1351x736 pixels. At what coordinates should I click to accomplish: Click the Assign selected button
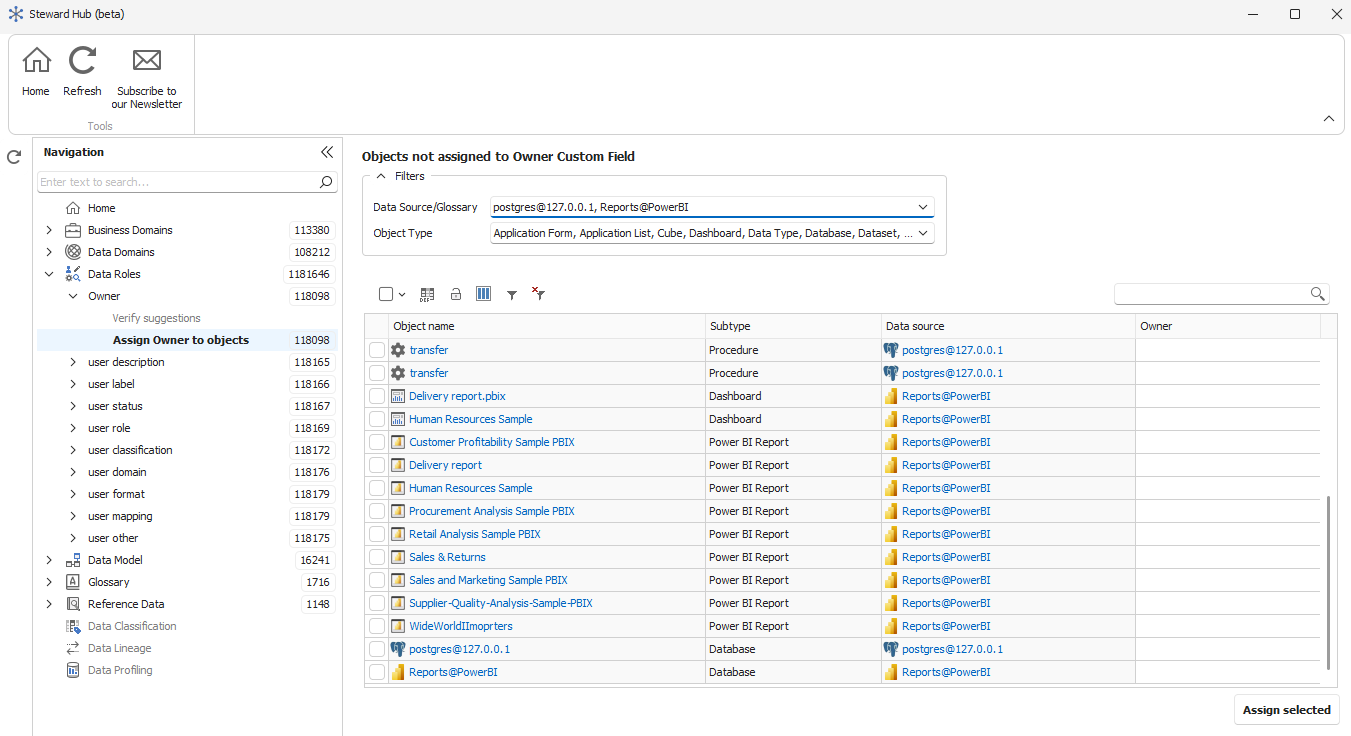pyautogui.click(x=1286, y=710)
